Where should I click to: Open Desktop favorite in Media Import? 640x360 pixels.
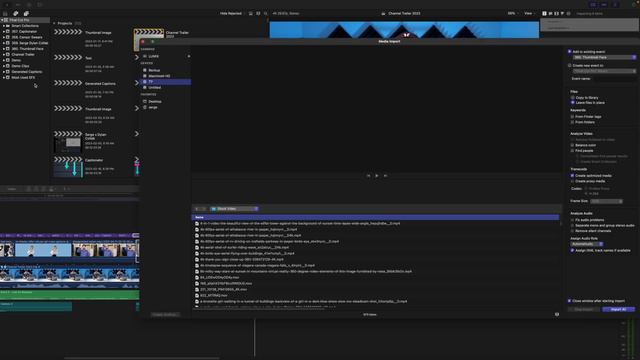[154, 101]
